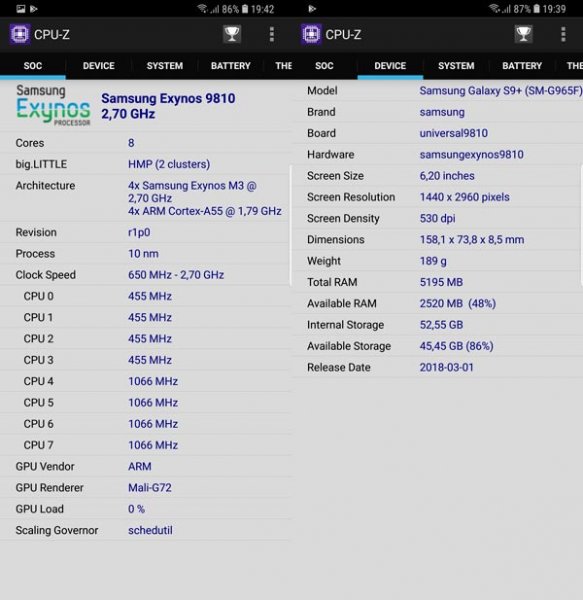Tap the CPU 0 row
Viewport: 583px width, 600px height.
point(145,296)
